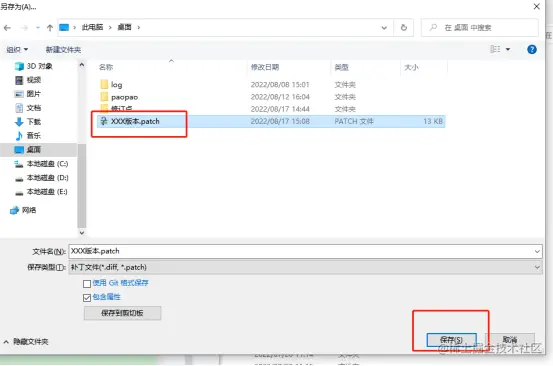Select the log folder

pyautogui.click(x=111, y=85)
